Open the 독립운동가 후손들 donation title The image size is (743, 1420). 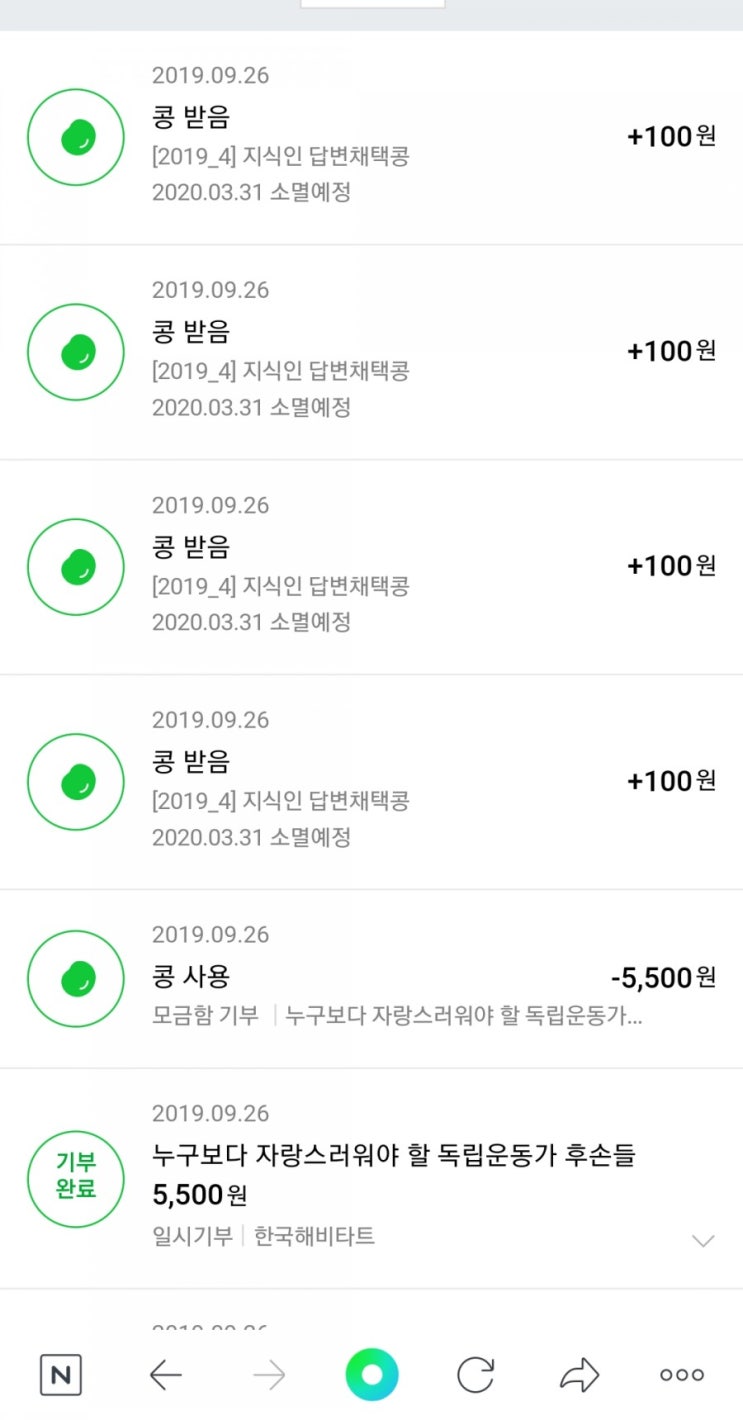coord(394,1156)
